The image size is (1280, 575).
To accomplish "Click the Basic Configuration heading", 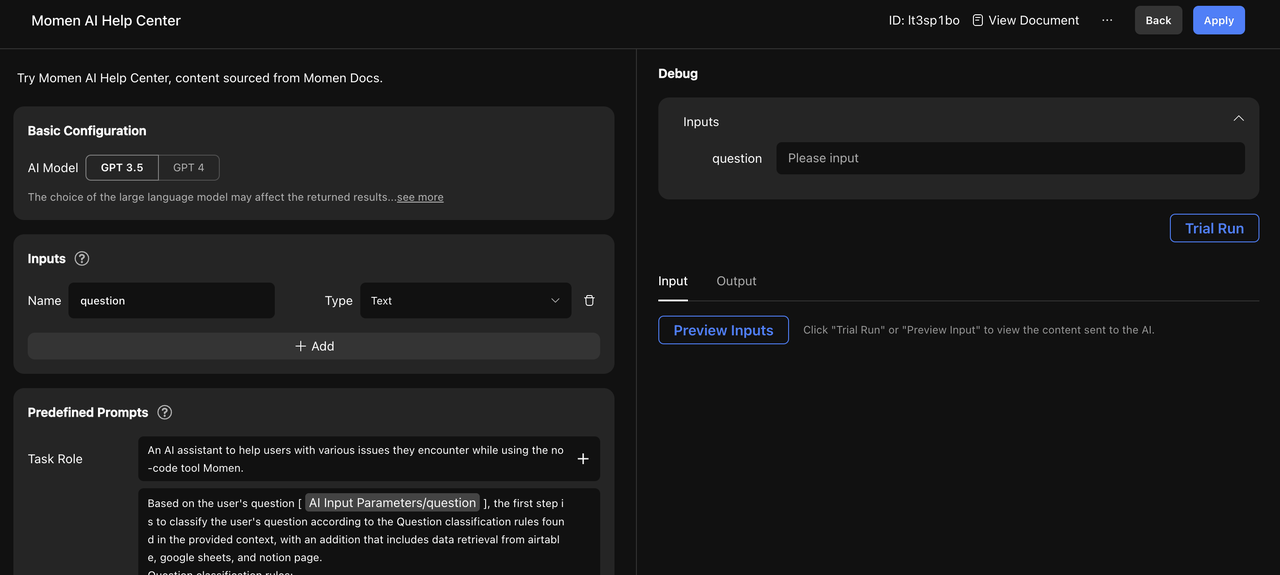I will [87, 131].
